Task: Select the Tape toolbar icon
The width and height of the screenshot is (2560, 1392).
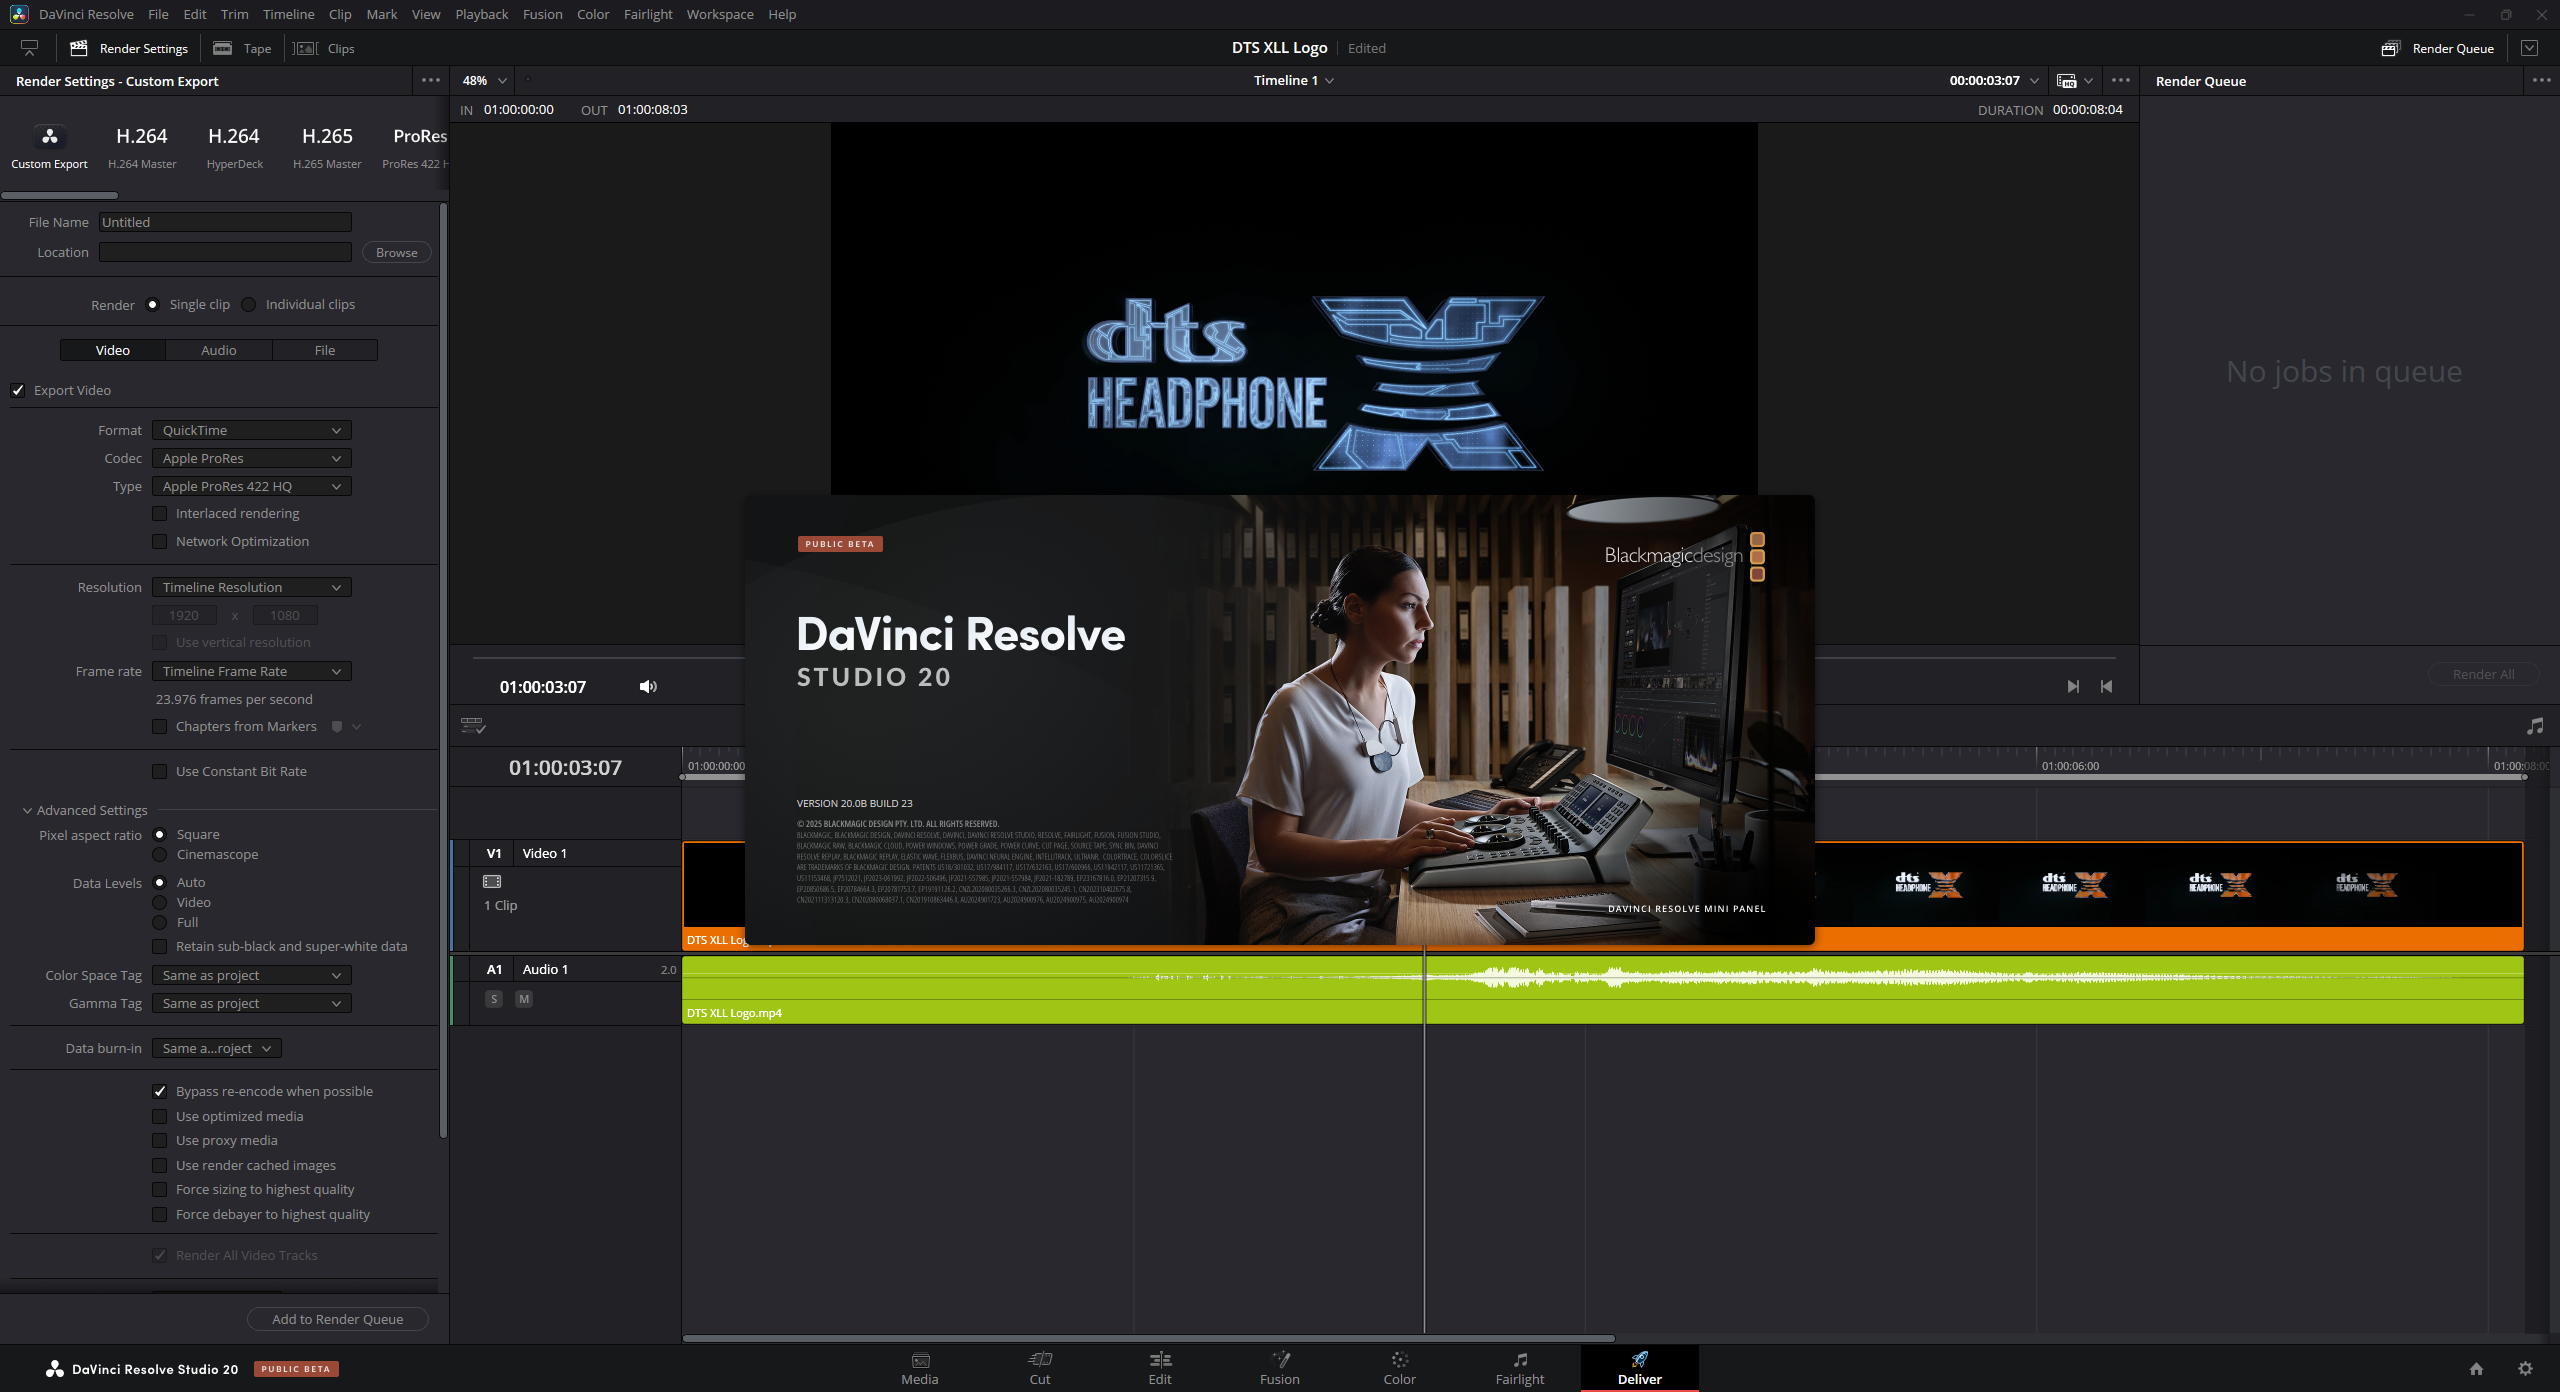Action: click(x=223, y=48)
